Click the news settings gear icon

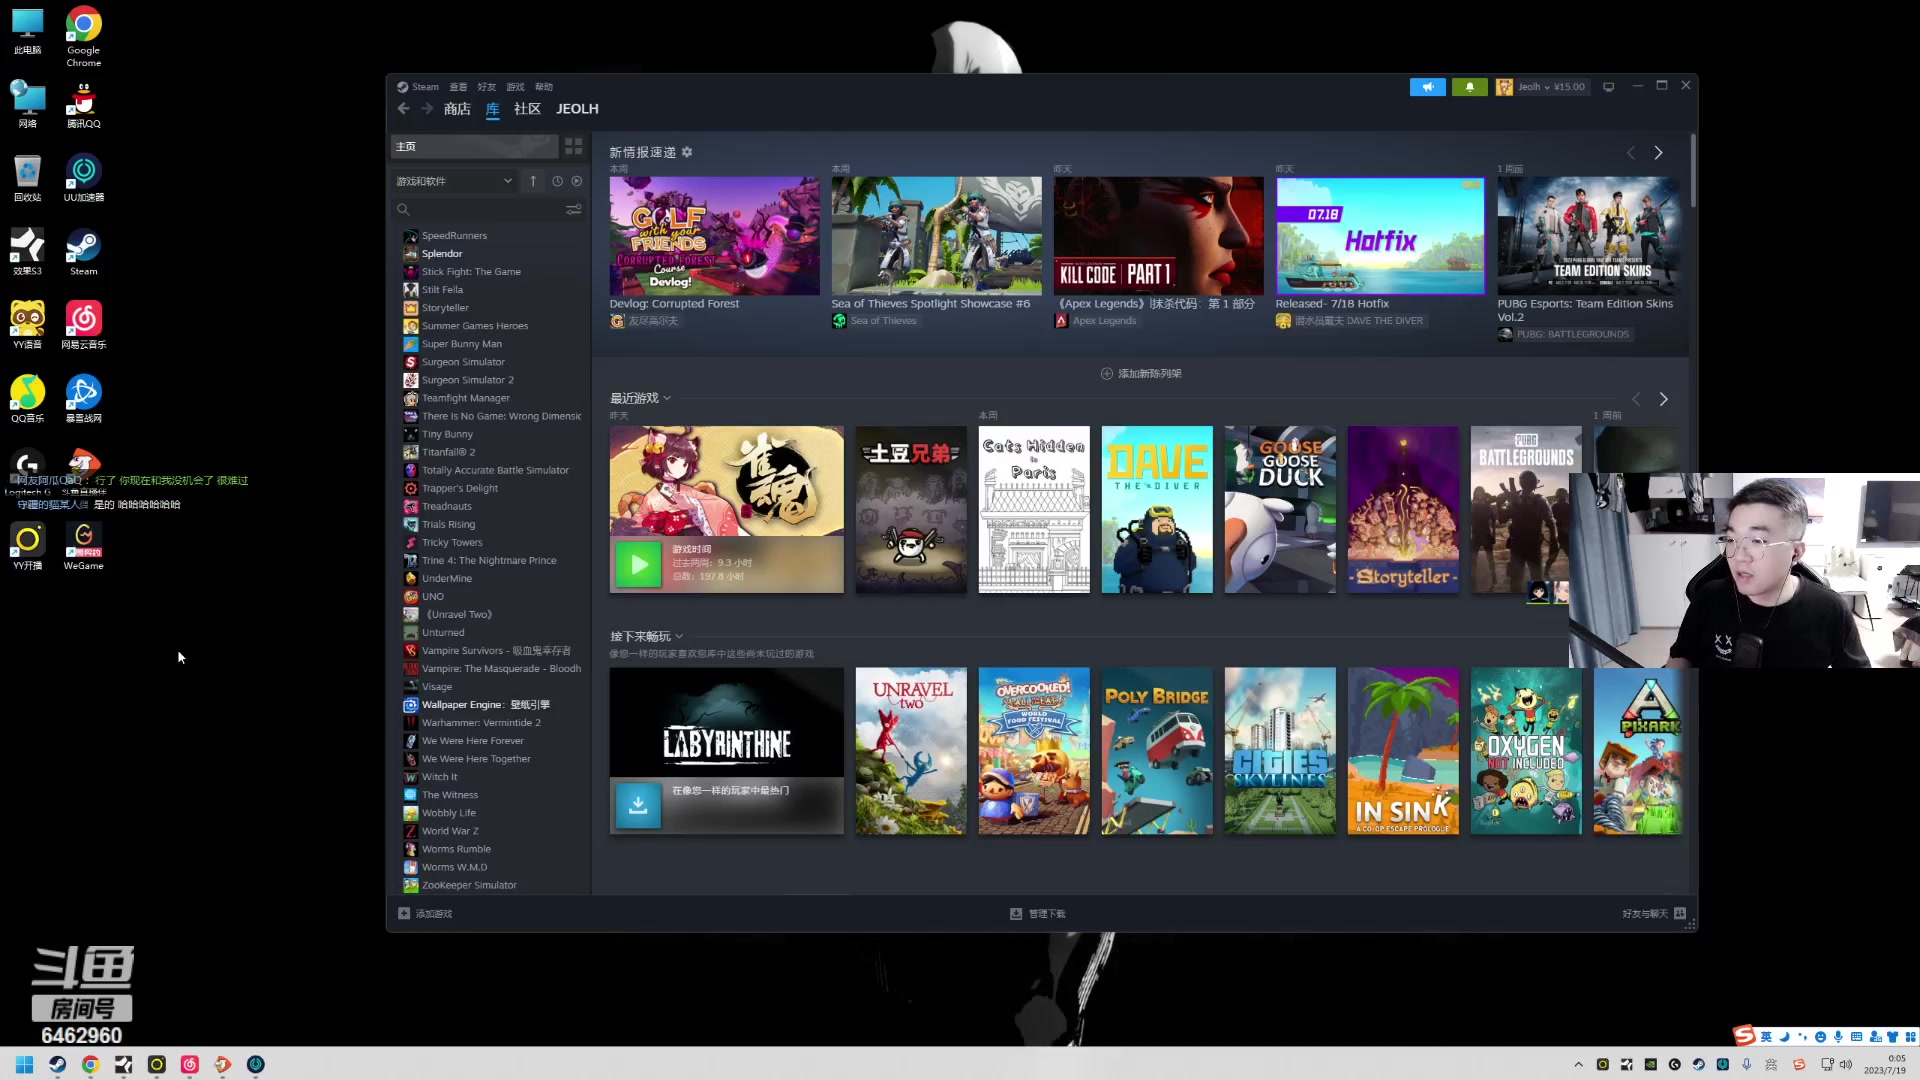point(687,152)
